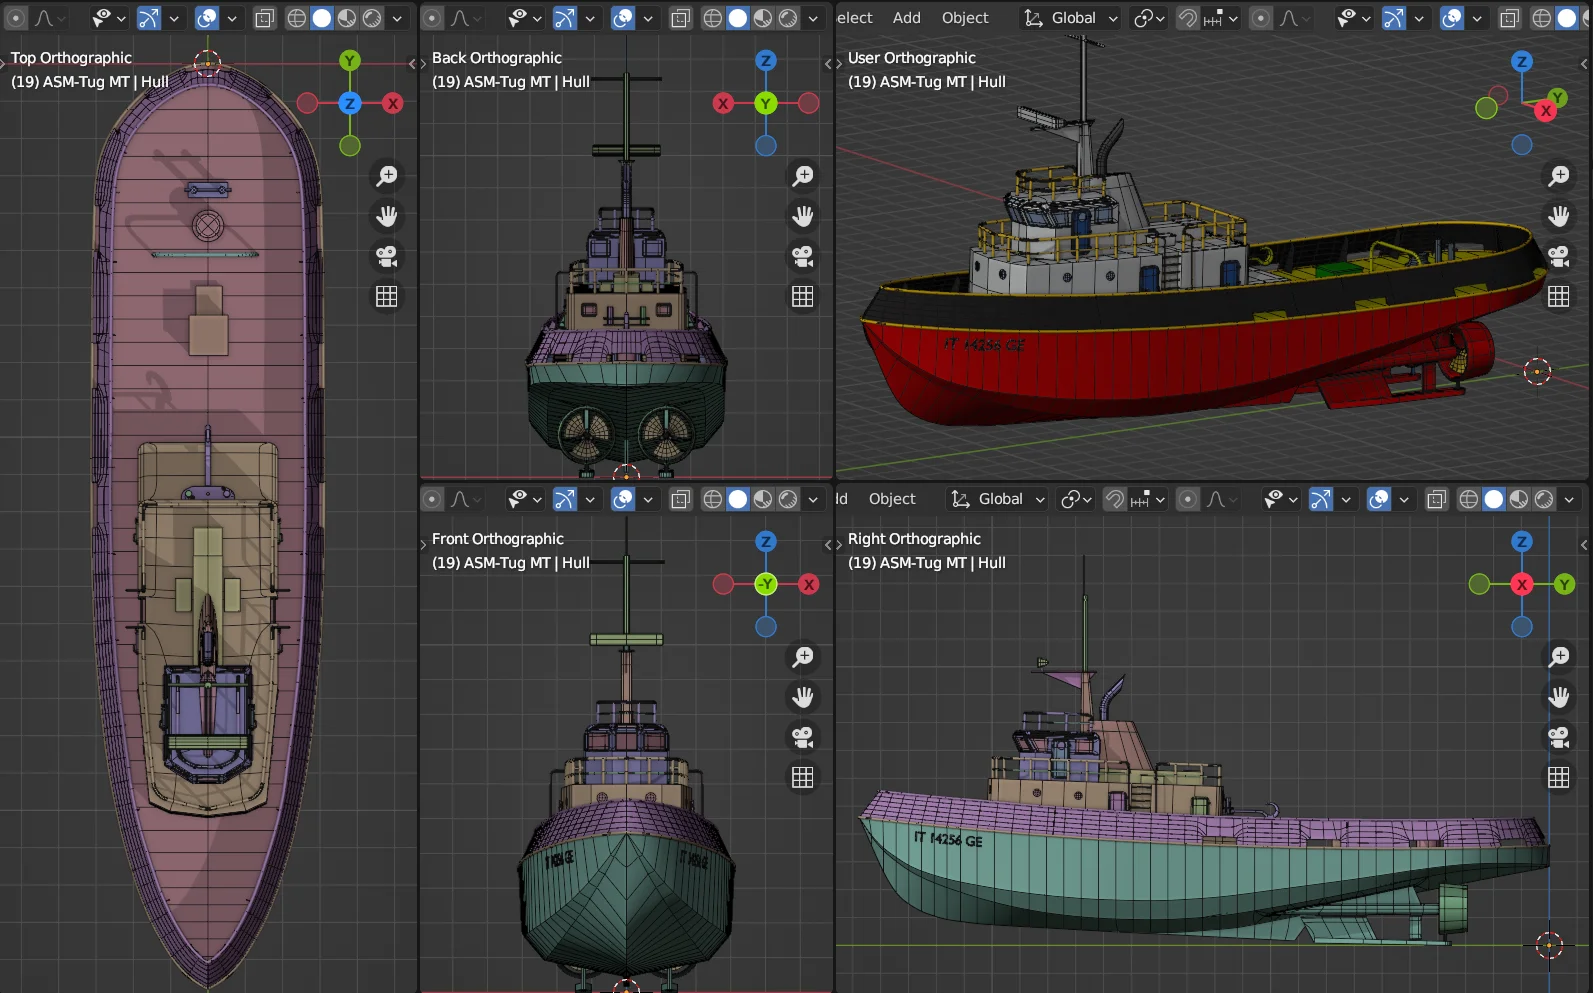Click grid projection icon in Back Orthographic viewport
Viewport: 1593px width, 993px height.
click(803, 296)
